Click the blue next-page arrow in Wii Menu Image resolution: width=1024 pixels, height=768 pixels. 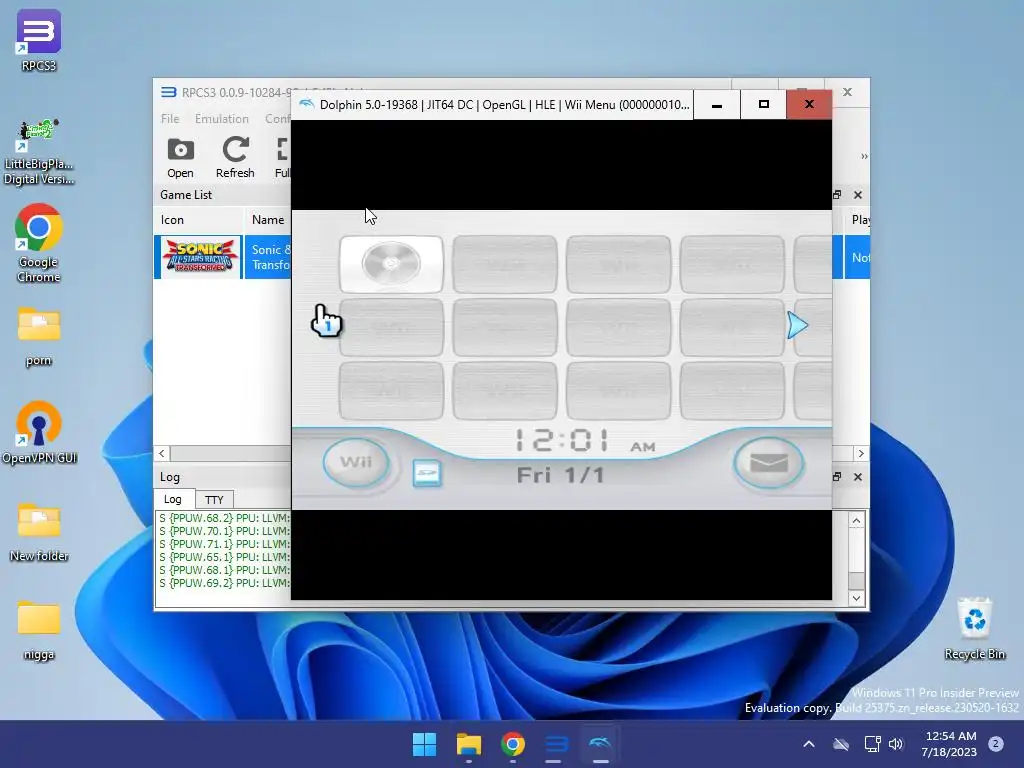click(797, 325)
